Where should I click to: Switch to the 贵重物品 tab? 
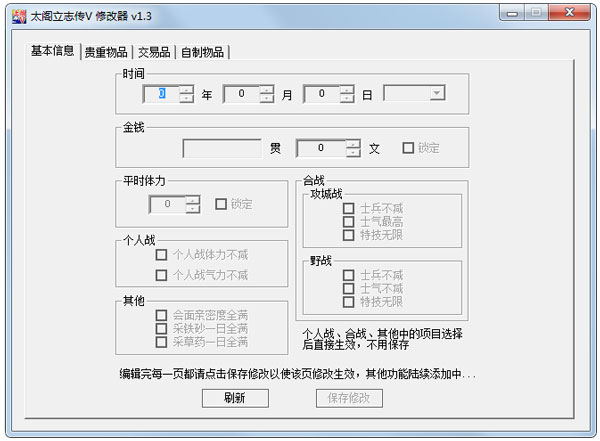[105, 52]
